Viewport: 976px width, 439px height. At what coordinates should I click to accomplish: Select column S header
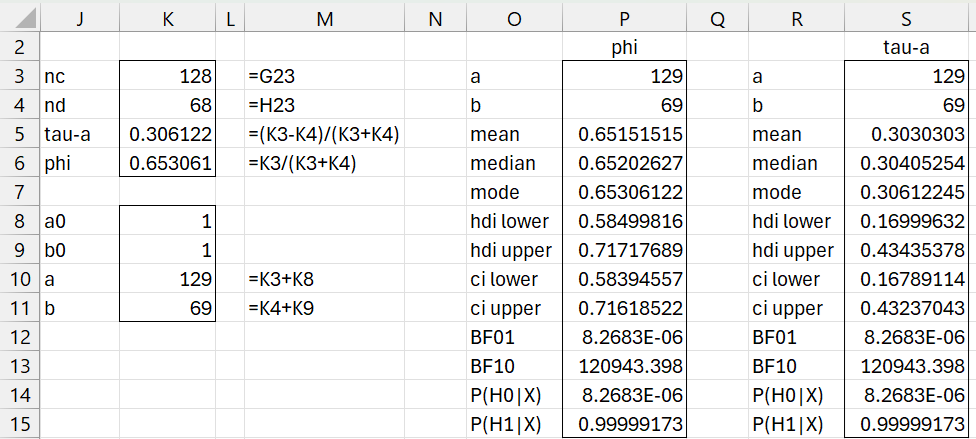(x=906, y=20)
